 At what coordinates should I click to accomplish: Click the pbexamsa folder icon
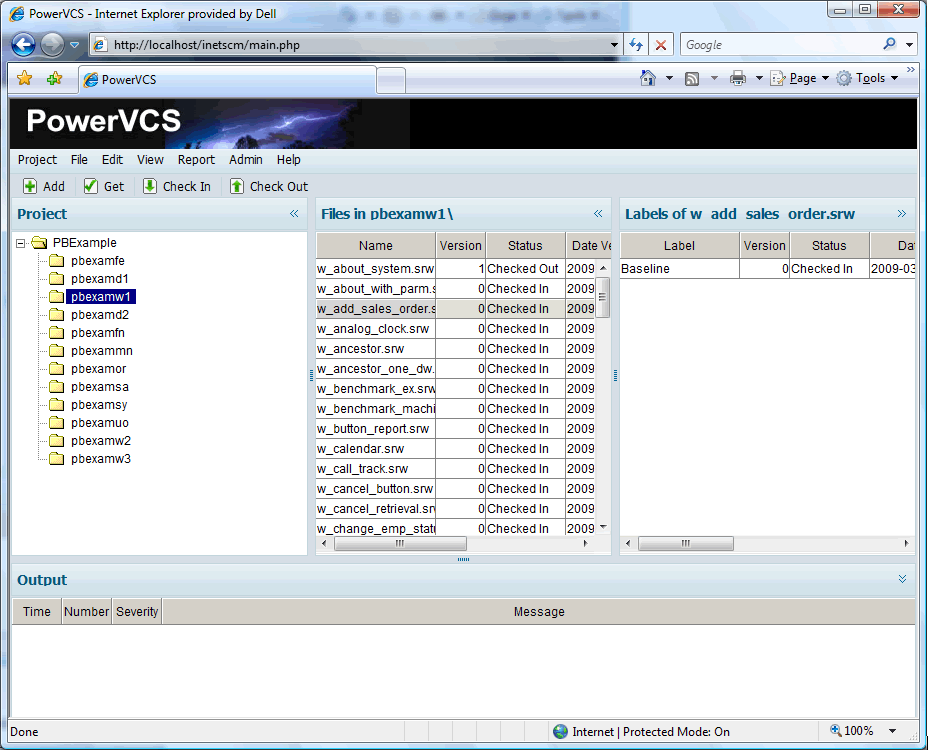[56, 387]
